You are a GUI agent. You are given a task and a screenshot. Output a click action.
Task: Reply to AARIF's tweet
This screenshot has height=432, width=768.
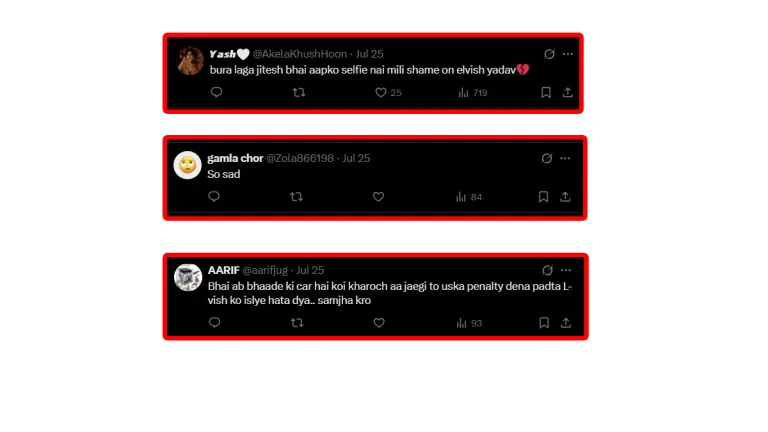(x=214, y=323)
